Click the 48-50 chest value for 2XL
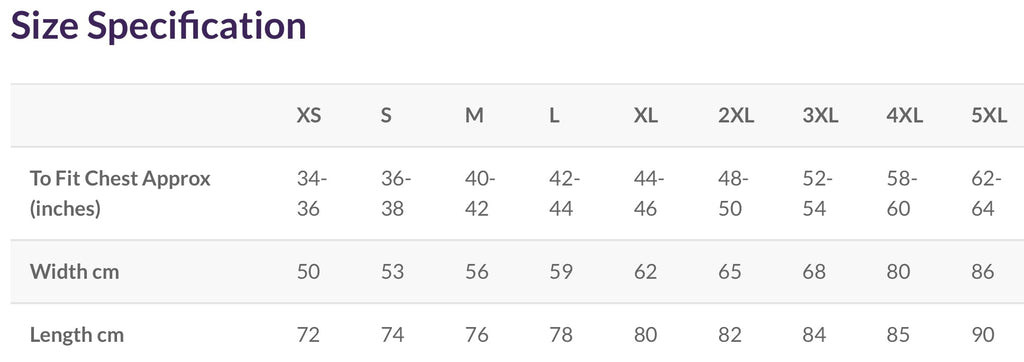 coord(733,193)
